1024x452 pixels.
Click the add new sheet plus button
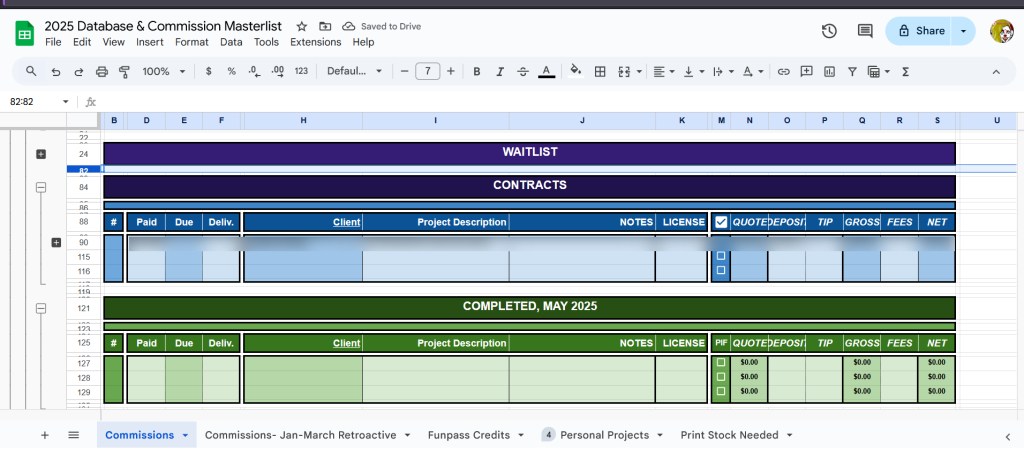point(44,435)
